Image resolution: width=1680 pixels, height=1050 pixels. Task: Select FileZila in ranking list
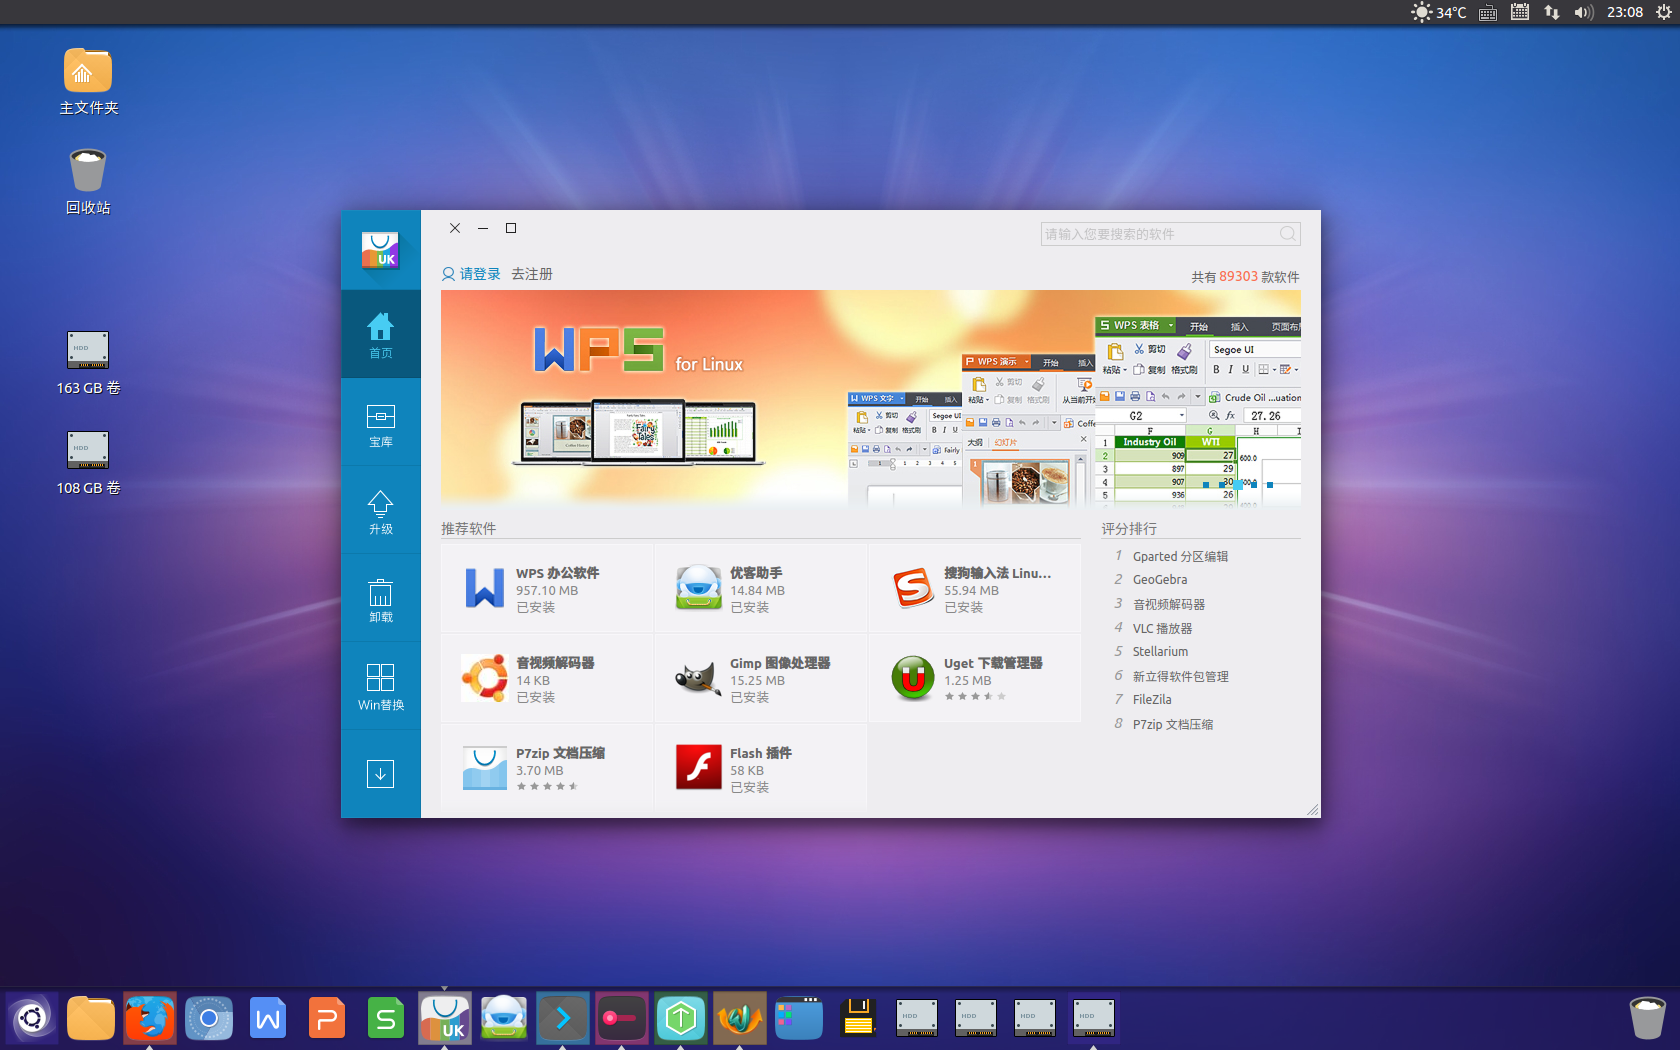pyautogui.click(x=1152, y=700)
